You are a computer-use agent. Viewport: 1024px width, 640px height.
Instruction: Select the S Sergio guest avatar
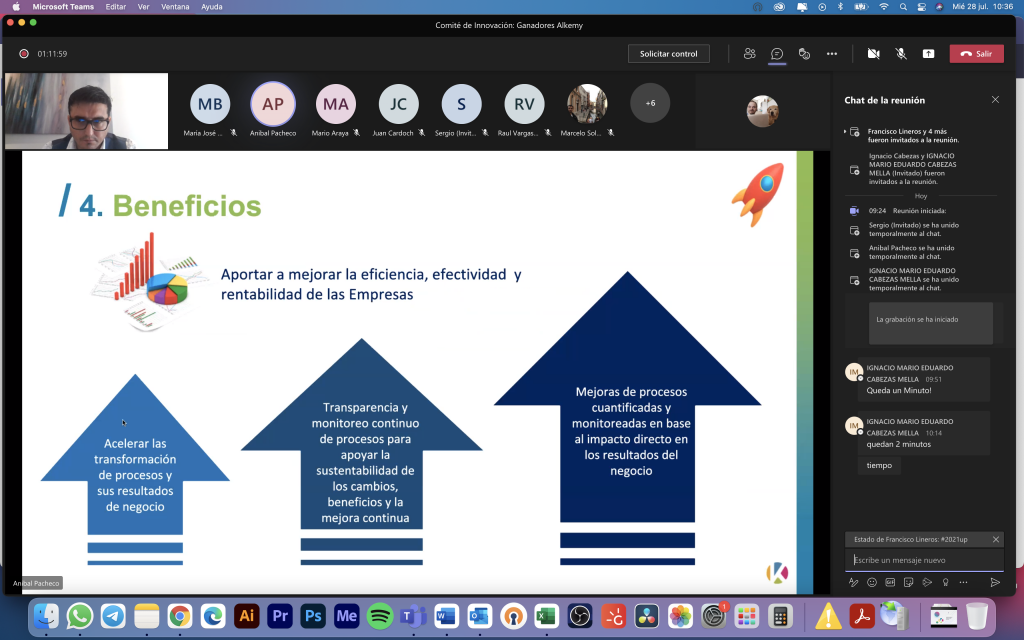[462, 104]
